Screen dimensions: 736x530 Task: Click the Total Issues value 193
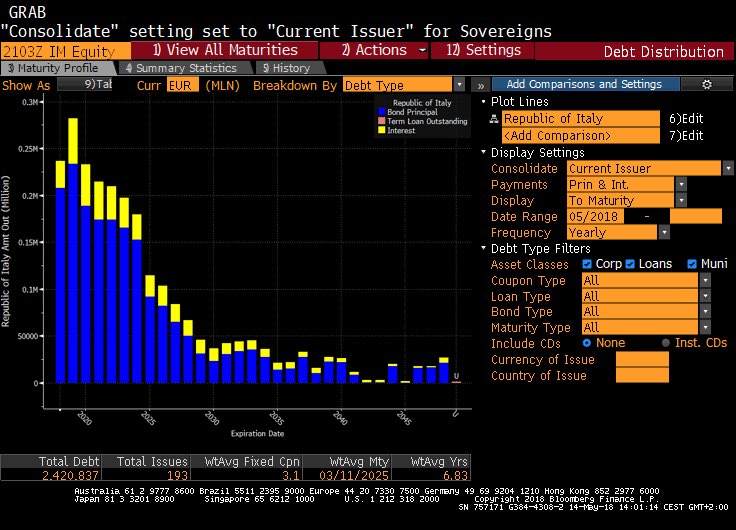177,476
